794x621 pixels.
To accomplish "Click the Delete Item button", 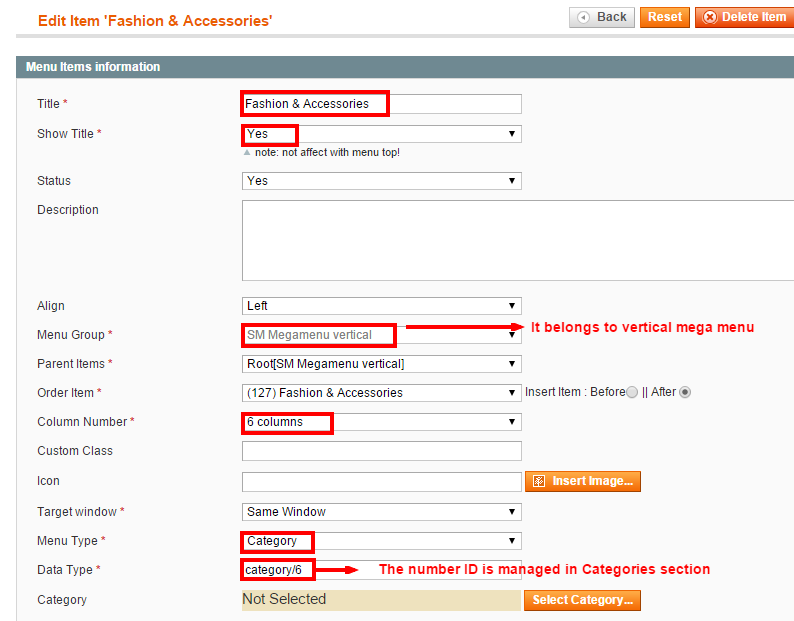I will tap(745, 17).
